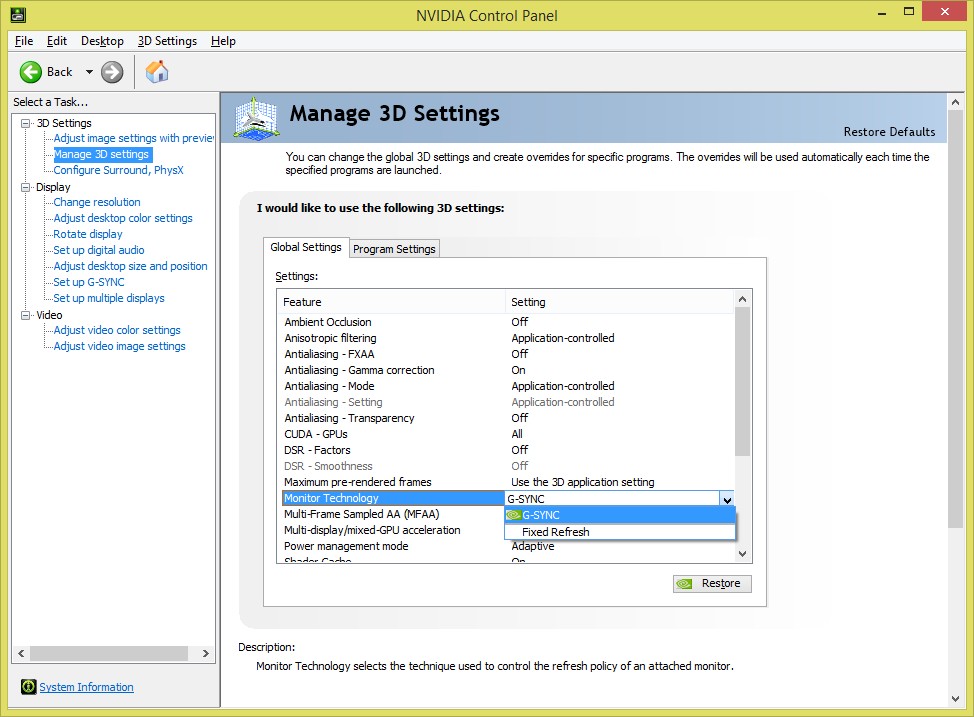Click the task pane scroll-left arrow

coord(22,654)
